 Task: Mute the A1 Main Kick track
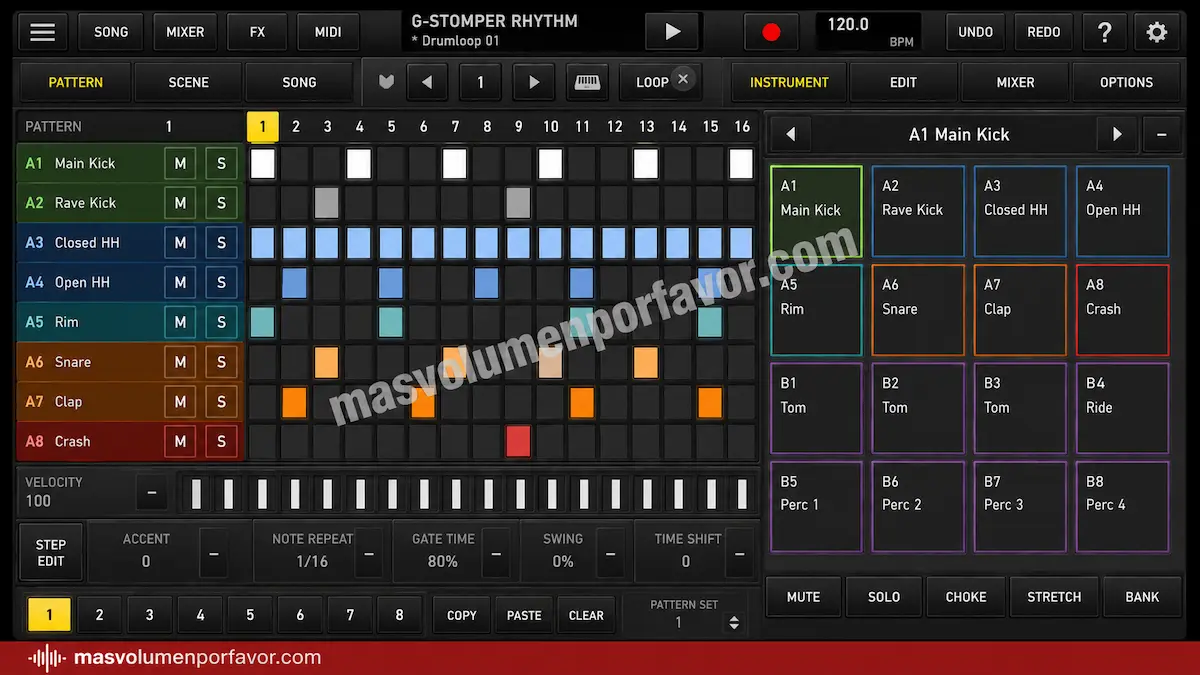coord(180,164)
